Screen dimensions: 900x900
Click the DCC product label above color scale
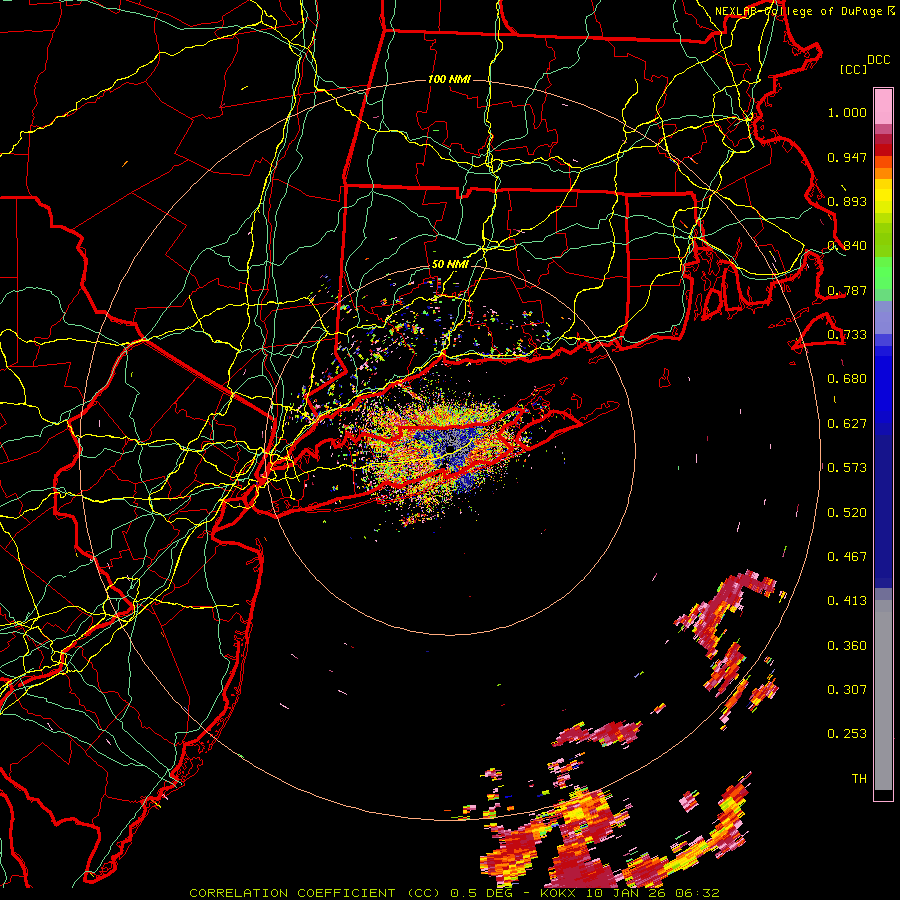[x=878, y=60]
